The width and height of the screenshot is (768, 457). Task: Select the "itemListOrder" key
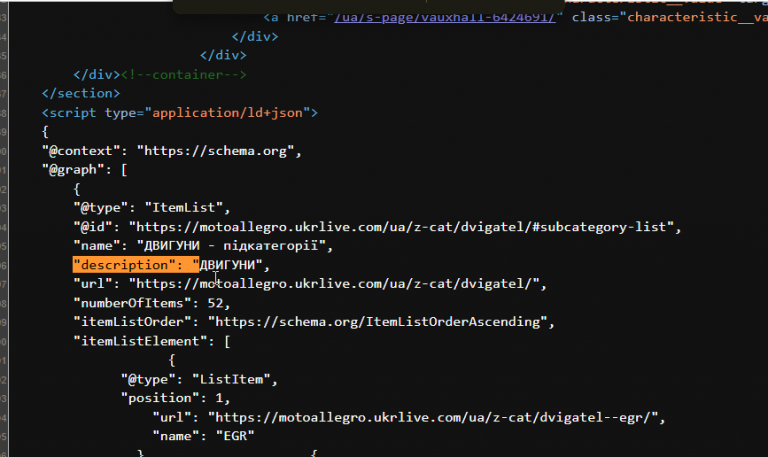[136, 322]
